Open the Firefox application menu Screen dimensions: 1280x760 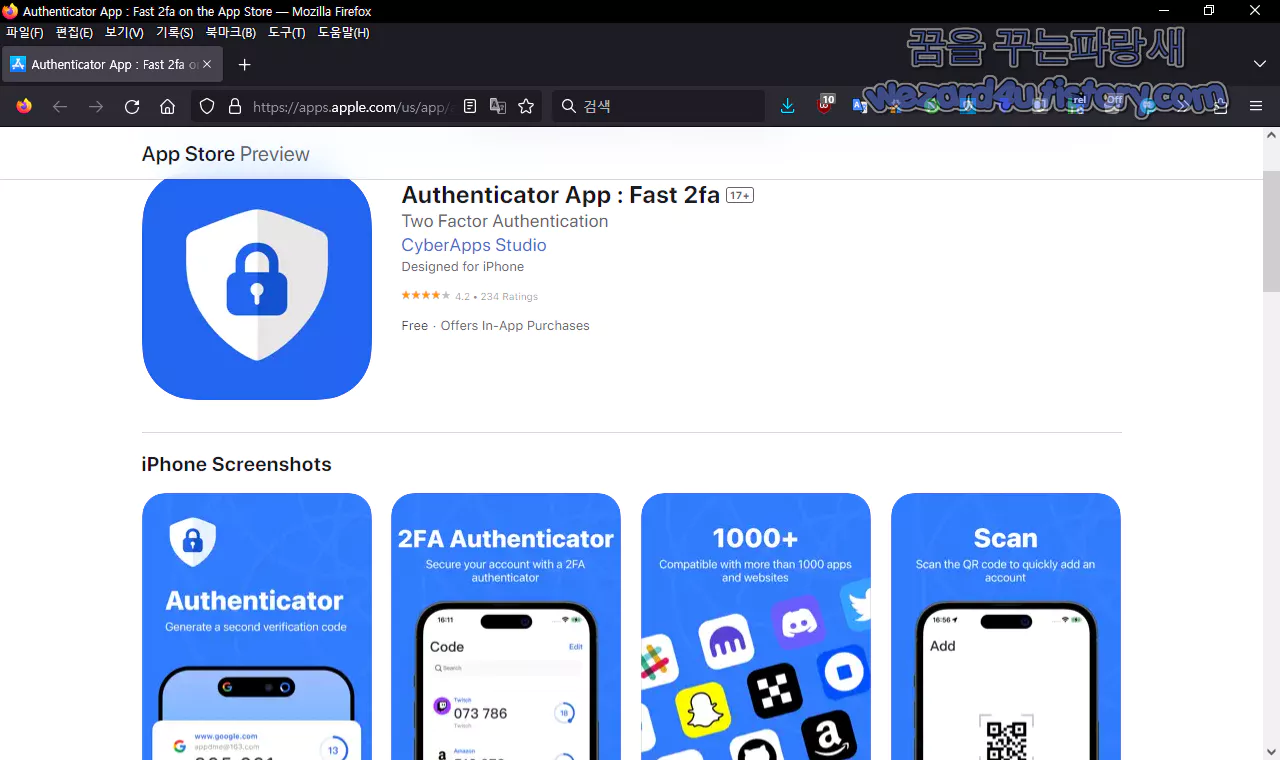tap(1256, 106)
